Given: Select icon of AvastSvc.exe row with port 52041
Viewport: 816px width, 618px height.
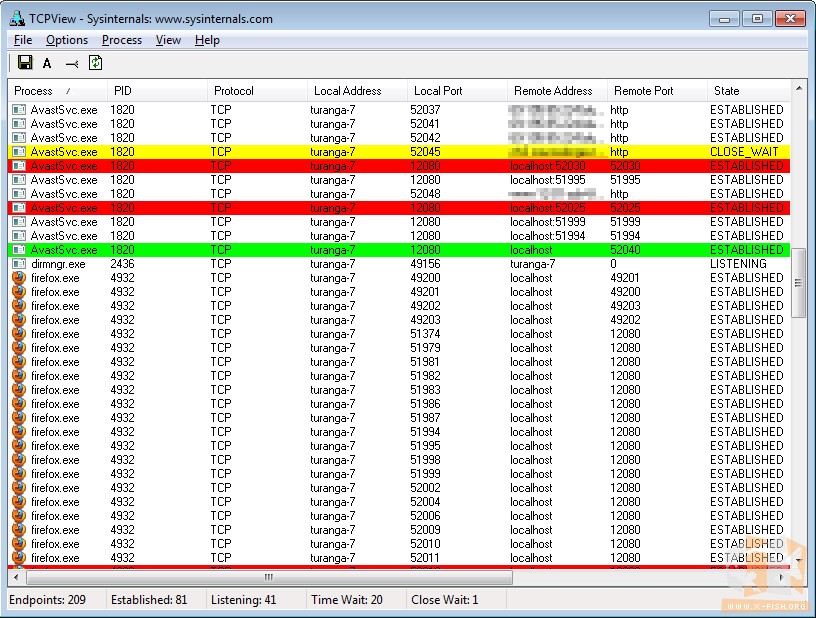Looking at the screenshot, I should (19, 124).
